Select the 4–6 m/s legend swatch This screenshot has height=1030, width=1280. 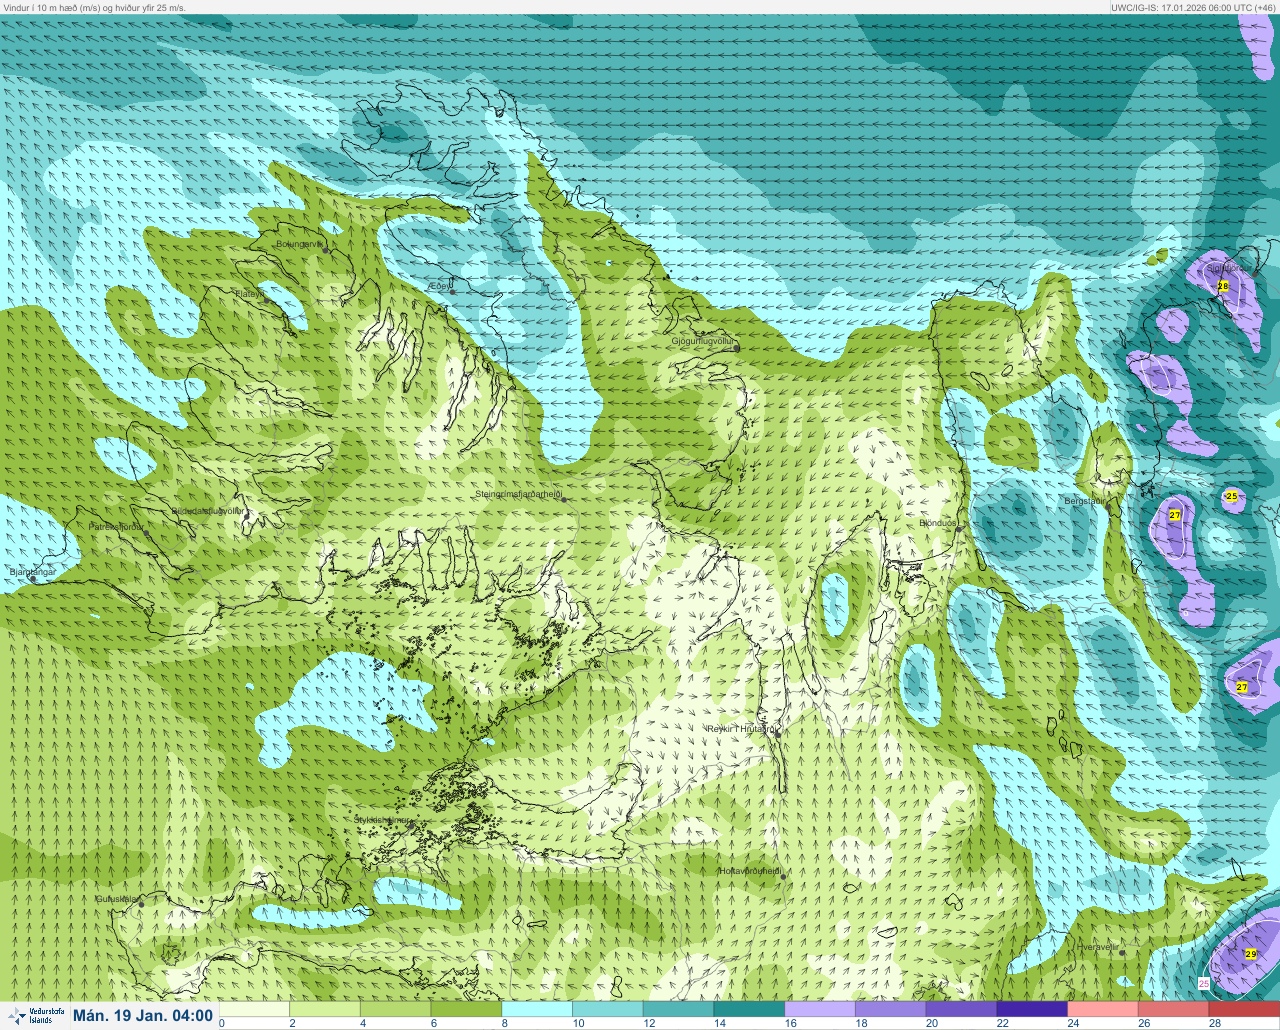coord(395,1009)
